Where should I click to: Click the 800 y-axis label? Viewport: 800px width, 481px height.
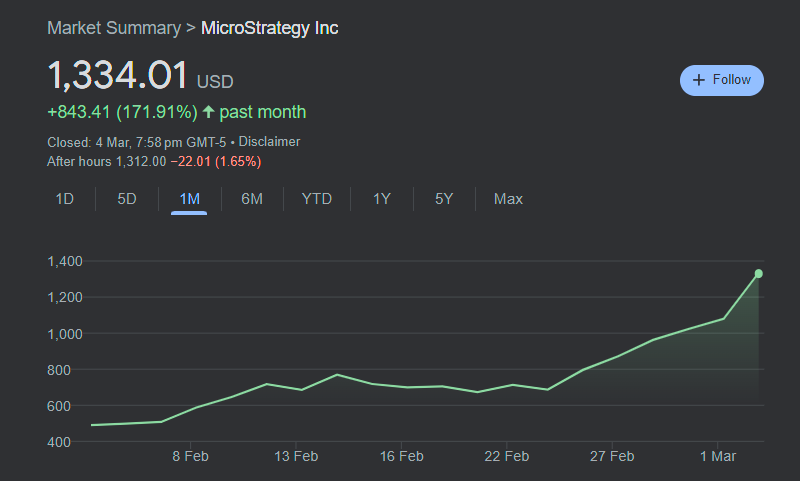[59, 370]
